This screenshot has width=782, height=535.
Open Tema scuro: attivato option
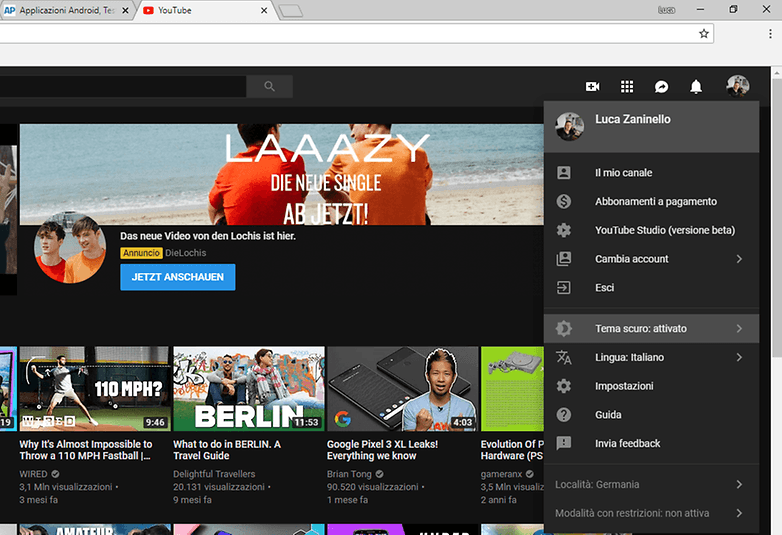pos(651,329)
